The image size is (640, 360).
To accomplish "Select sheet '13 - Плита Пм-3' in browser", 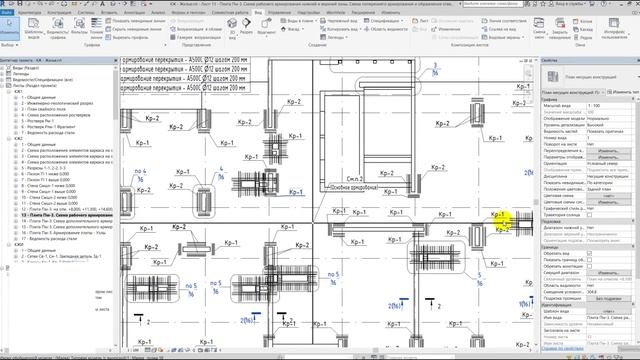I will [x=67, y=215].
